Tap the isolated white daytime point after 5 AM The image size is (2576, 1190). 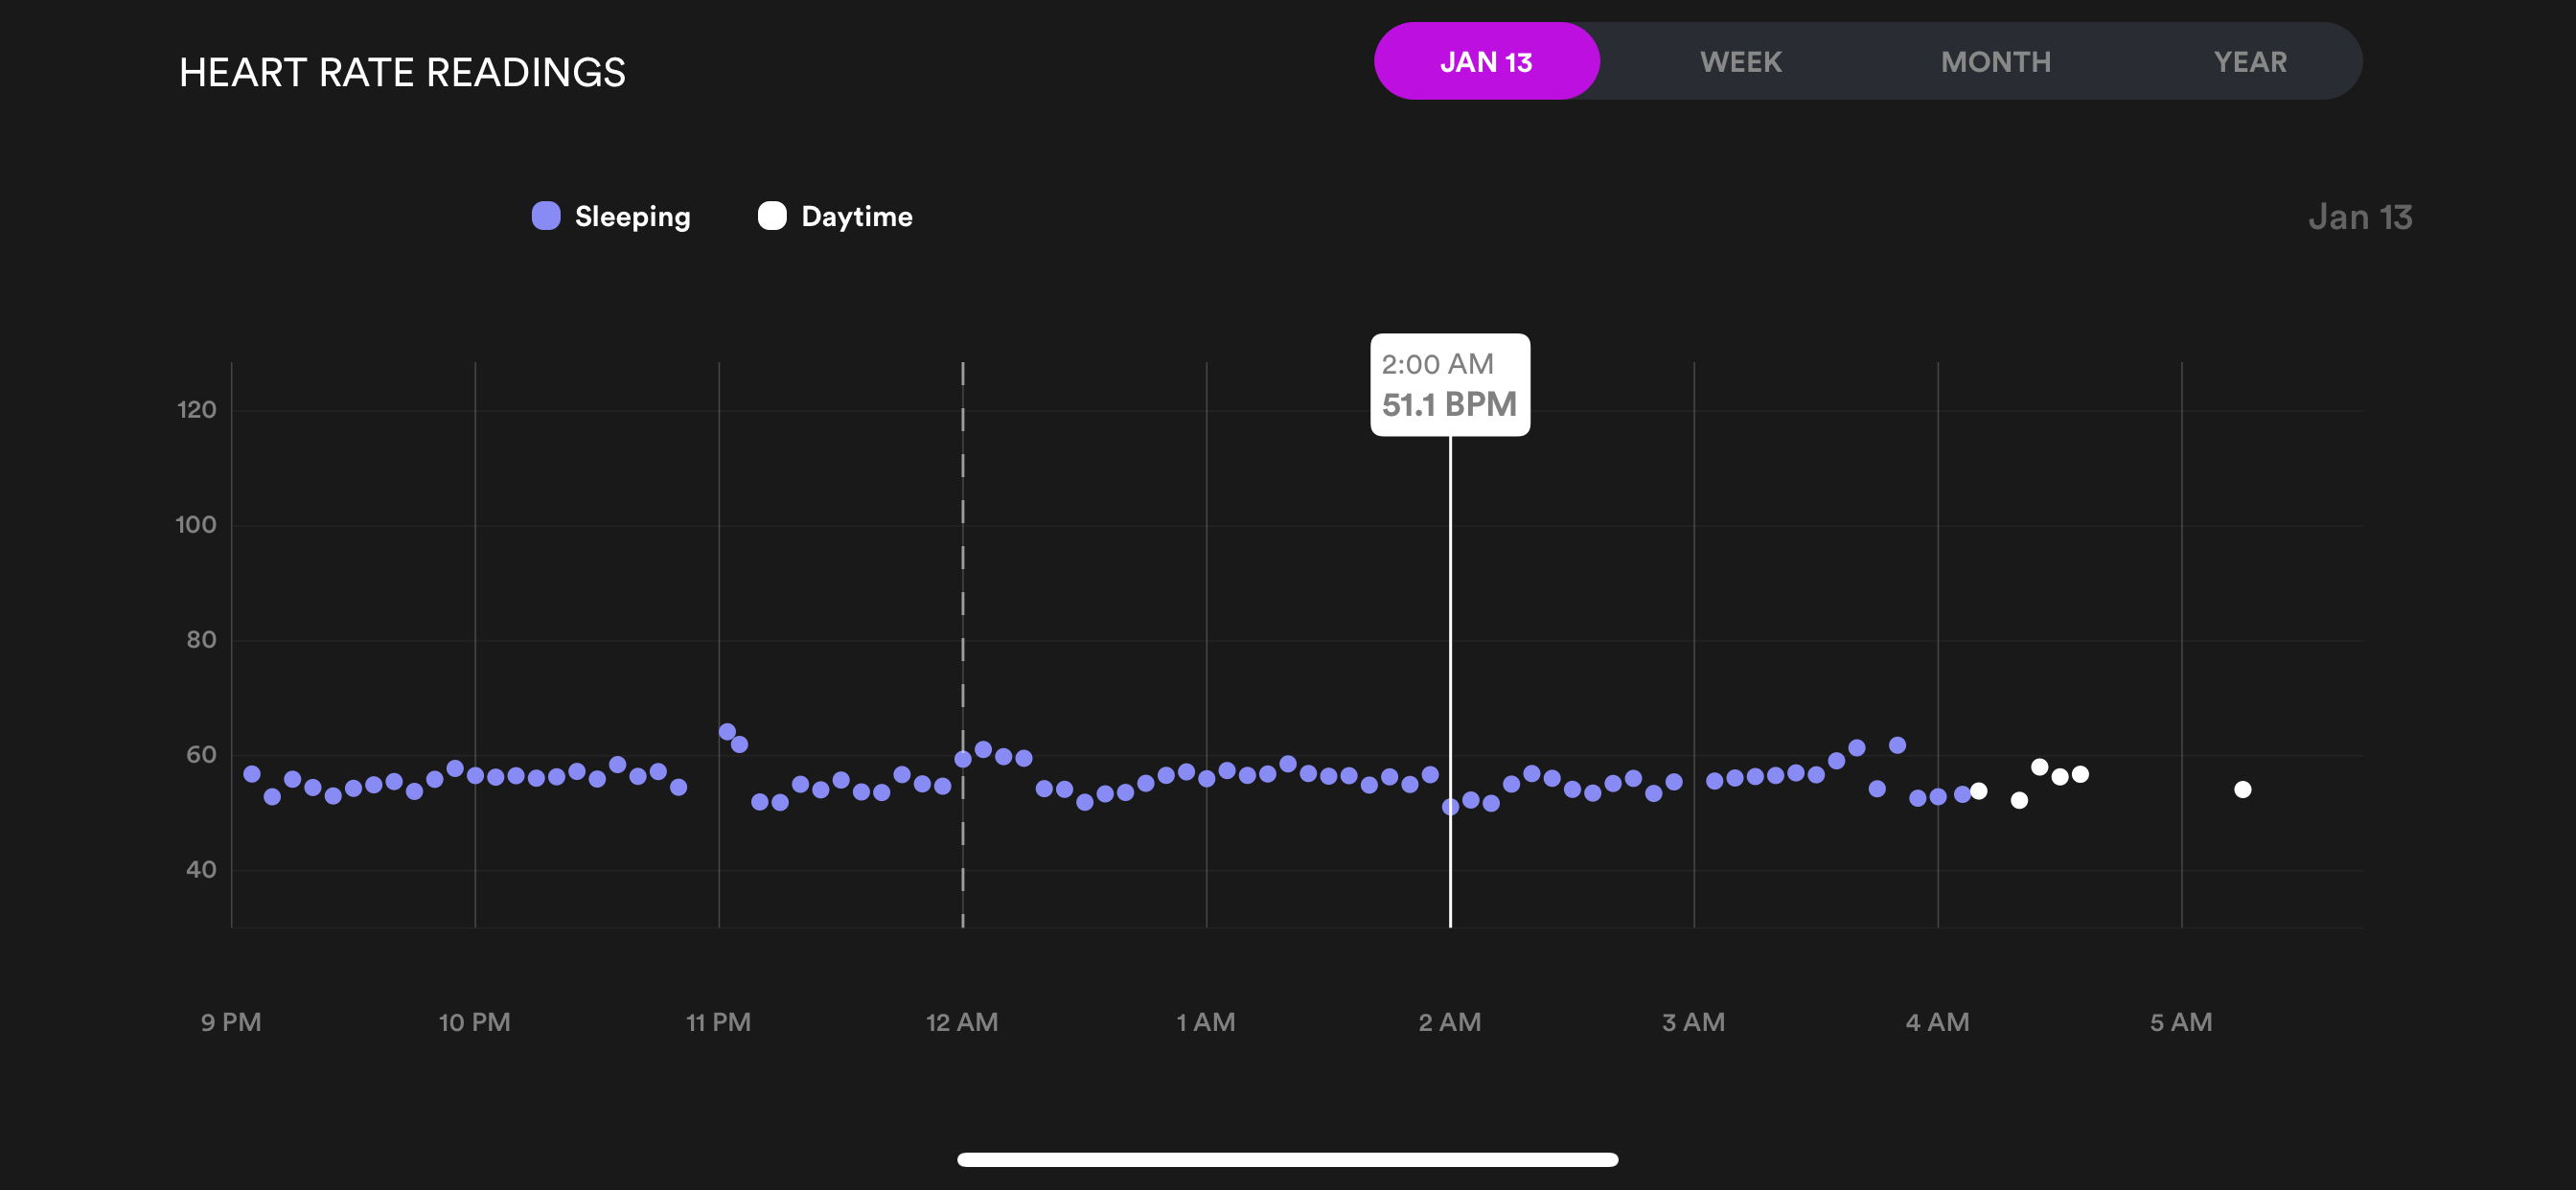point(2243,790)
